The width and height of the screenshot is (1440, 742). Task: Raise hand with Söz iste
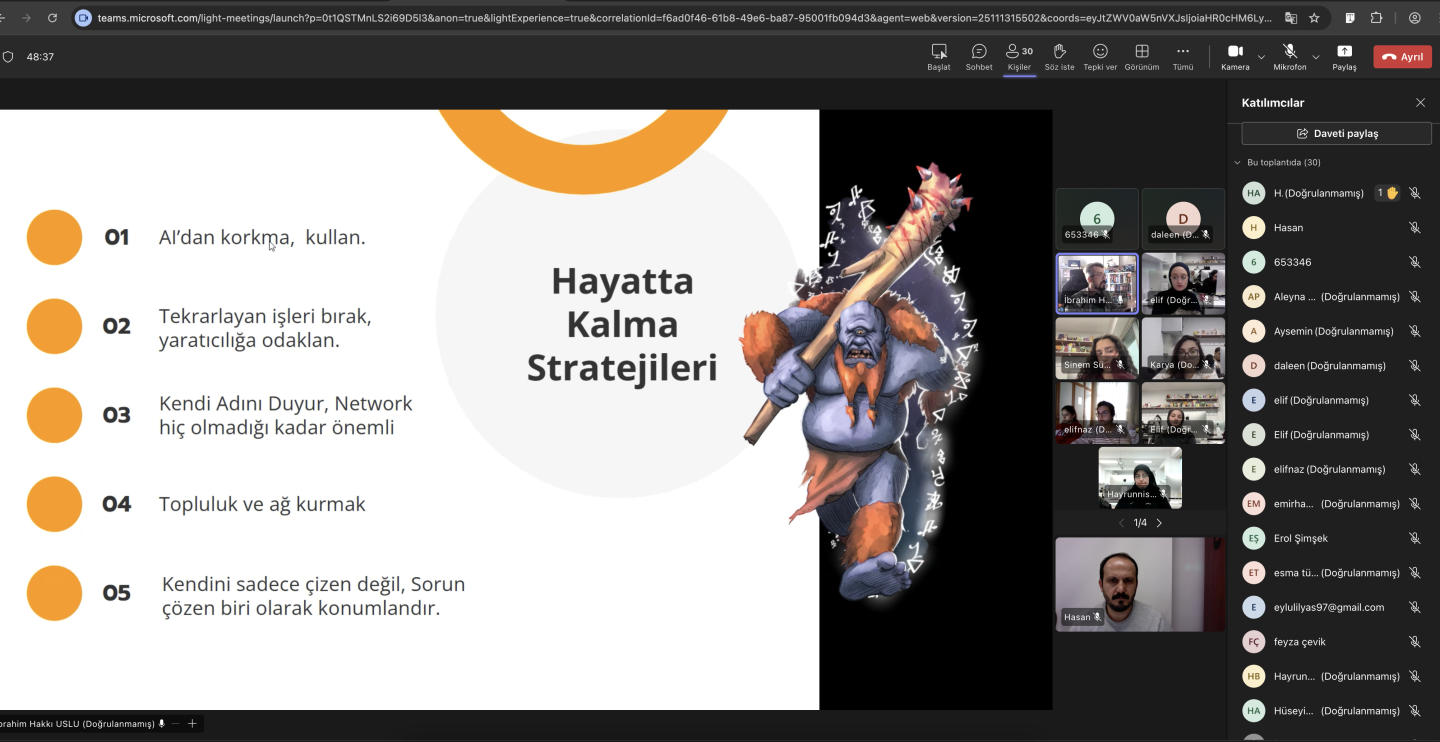pos(1059,56)
